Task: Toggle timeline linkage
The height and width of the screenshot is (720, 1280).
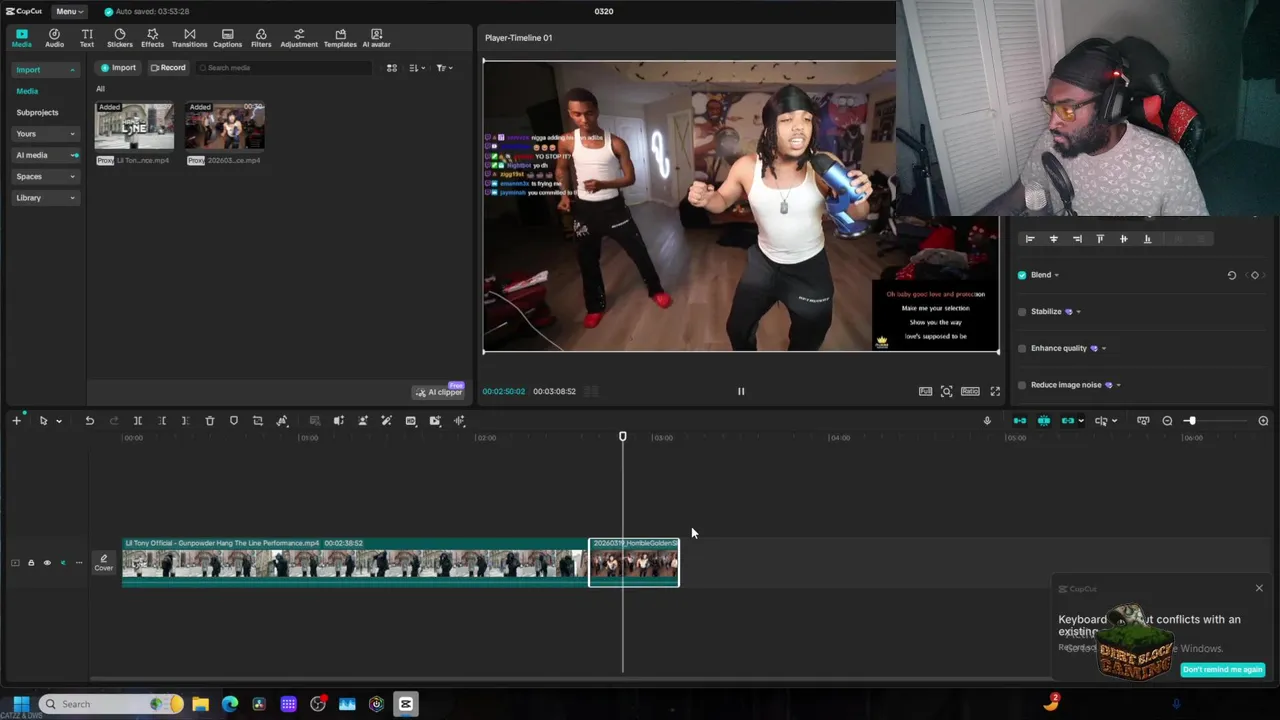Action: coord(1067,421)
